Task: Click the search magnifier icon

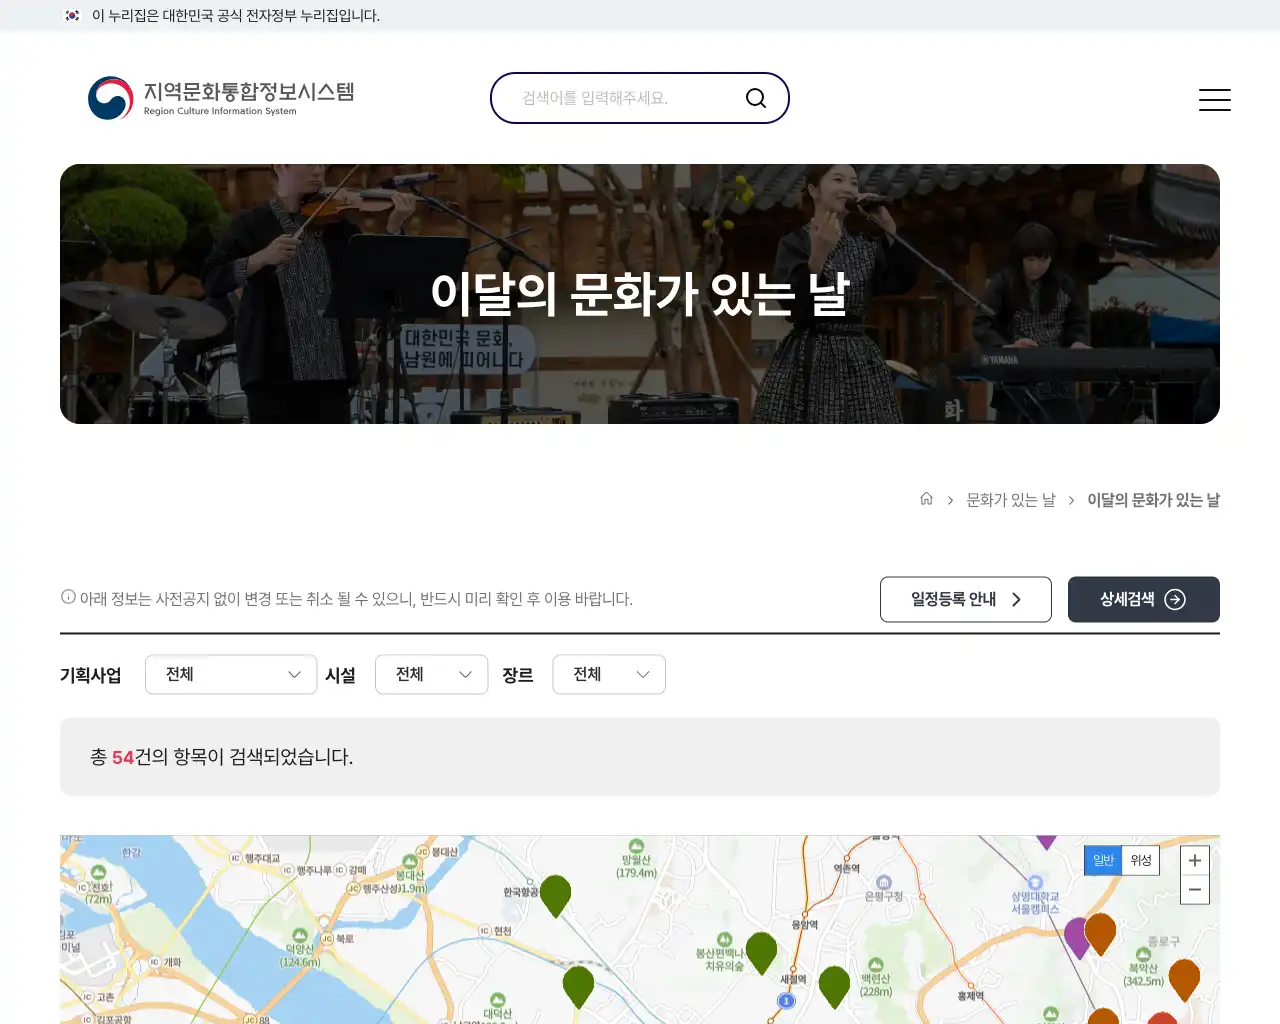Action: pyautogui.click(x=755, y=97)
